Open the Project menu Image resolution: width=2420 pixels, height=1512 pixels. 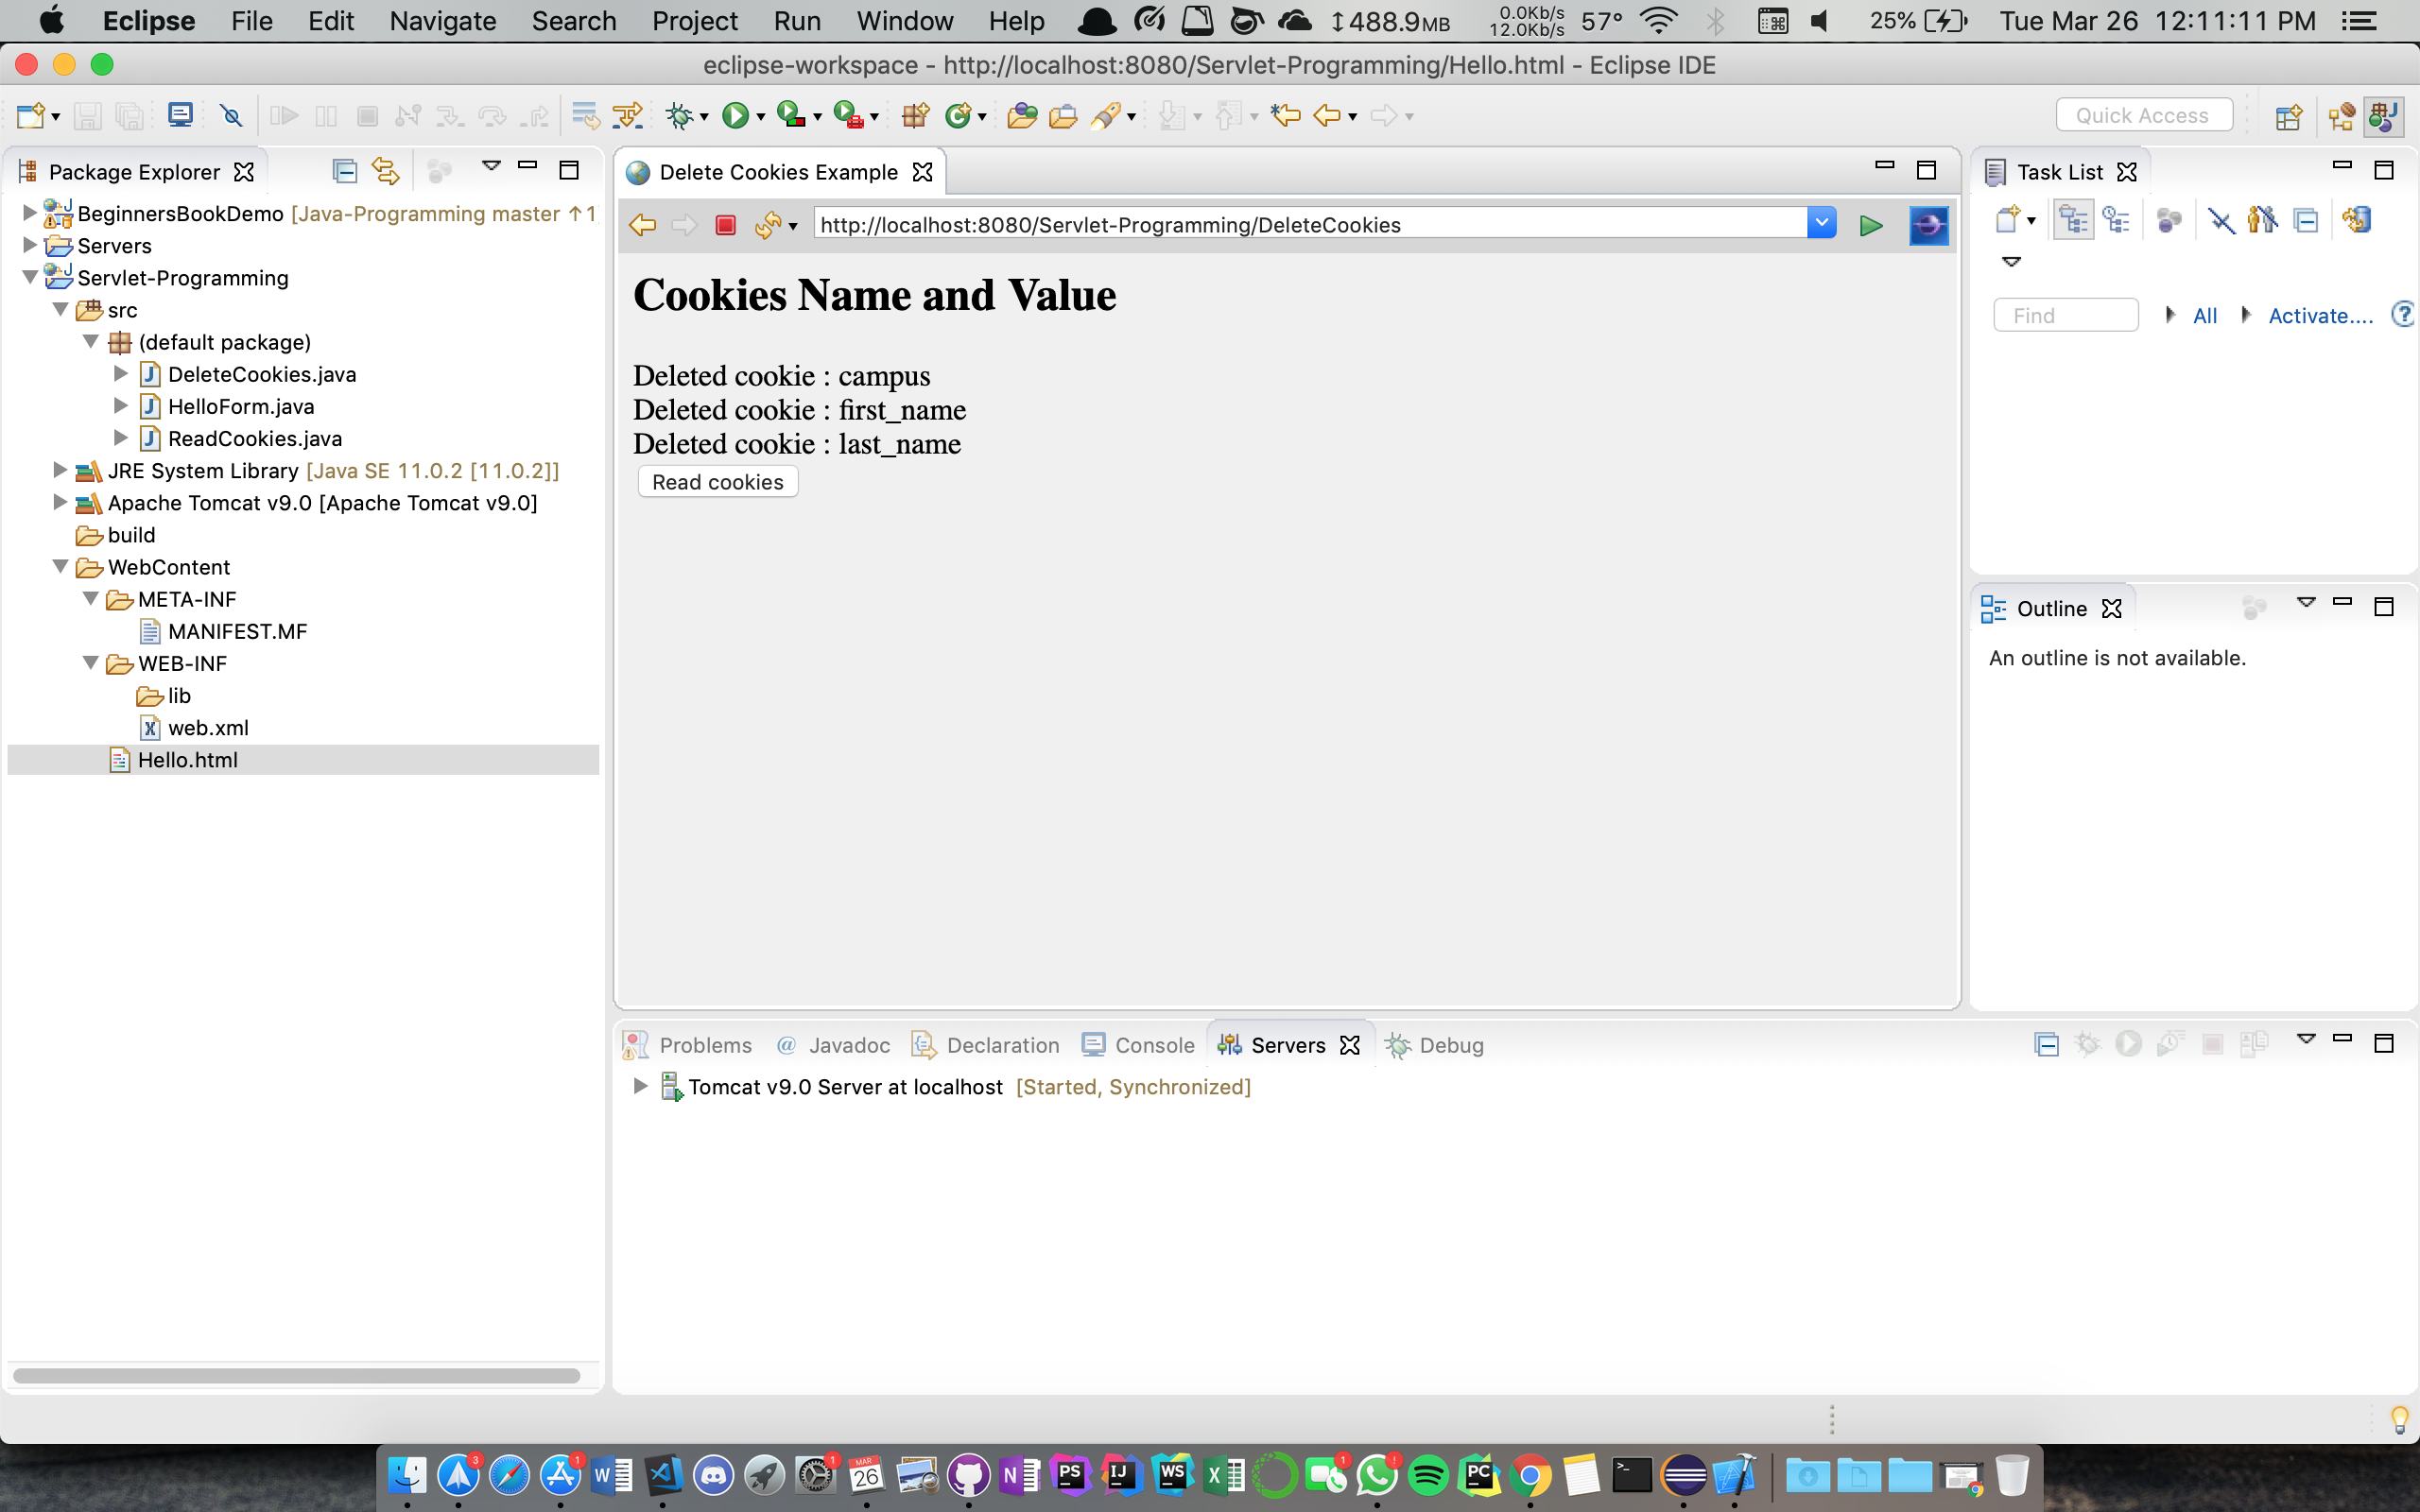tap(694, 21)
